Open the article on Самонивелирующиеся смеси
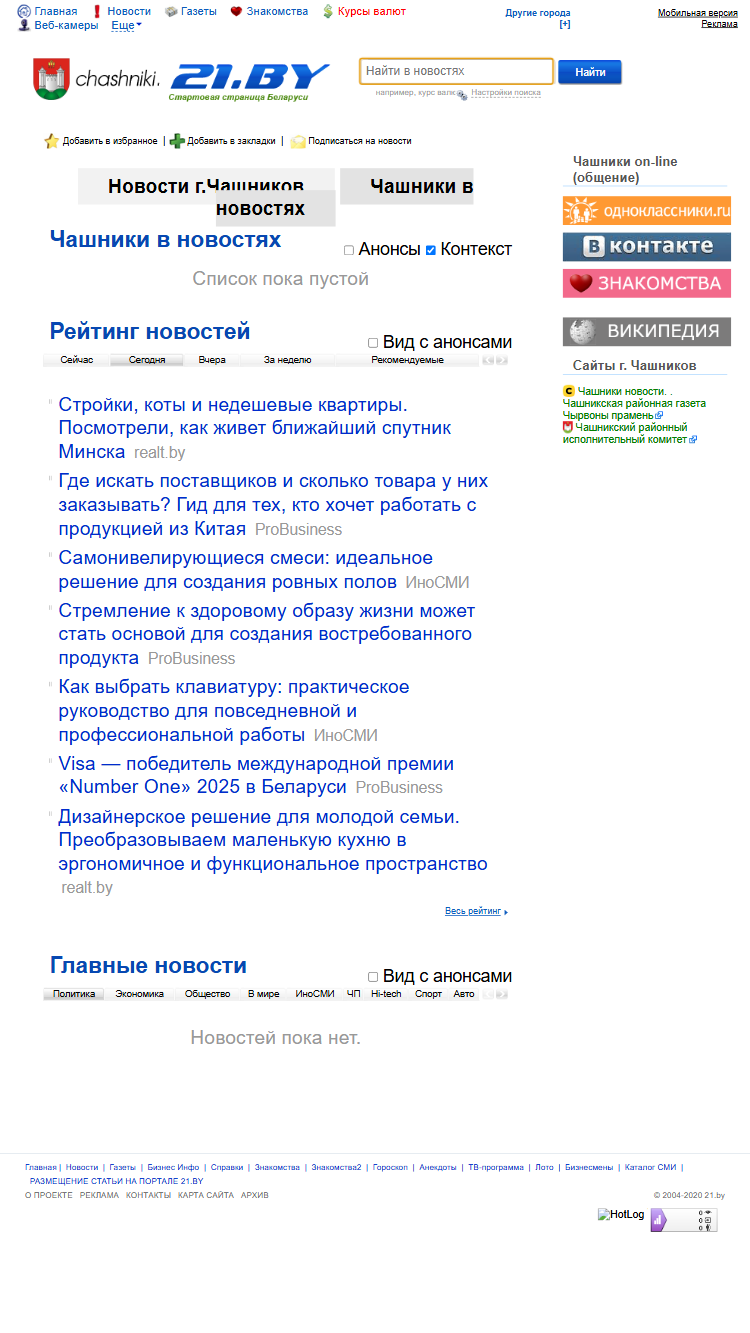 pos(246,569)
